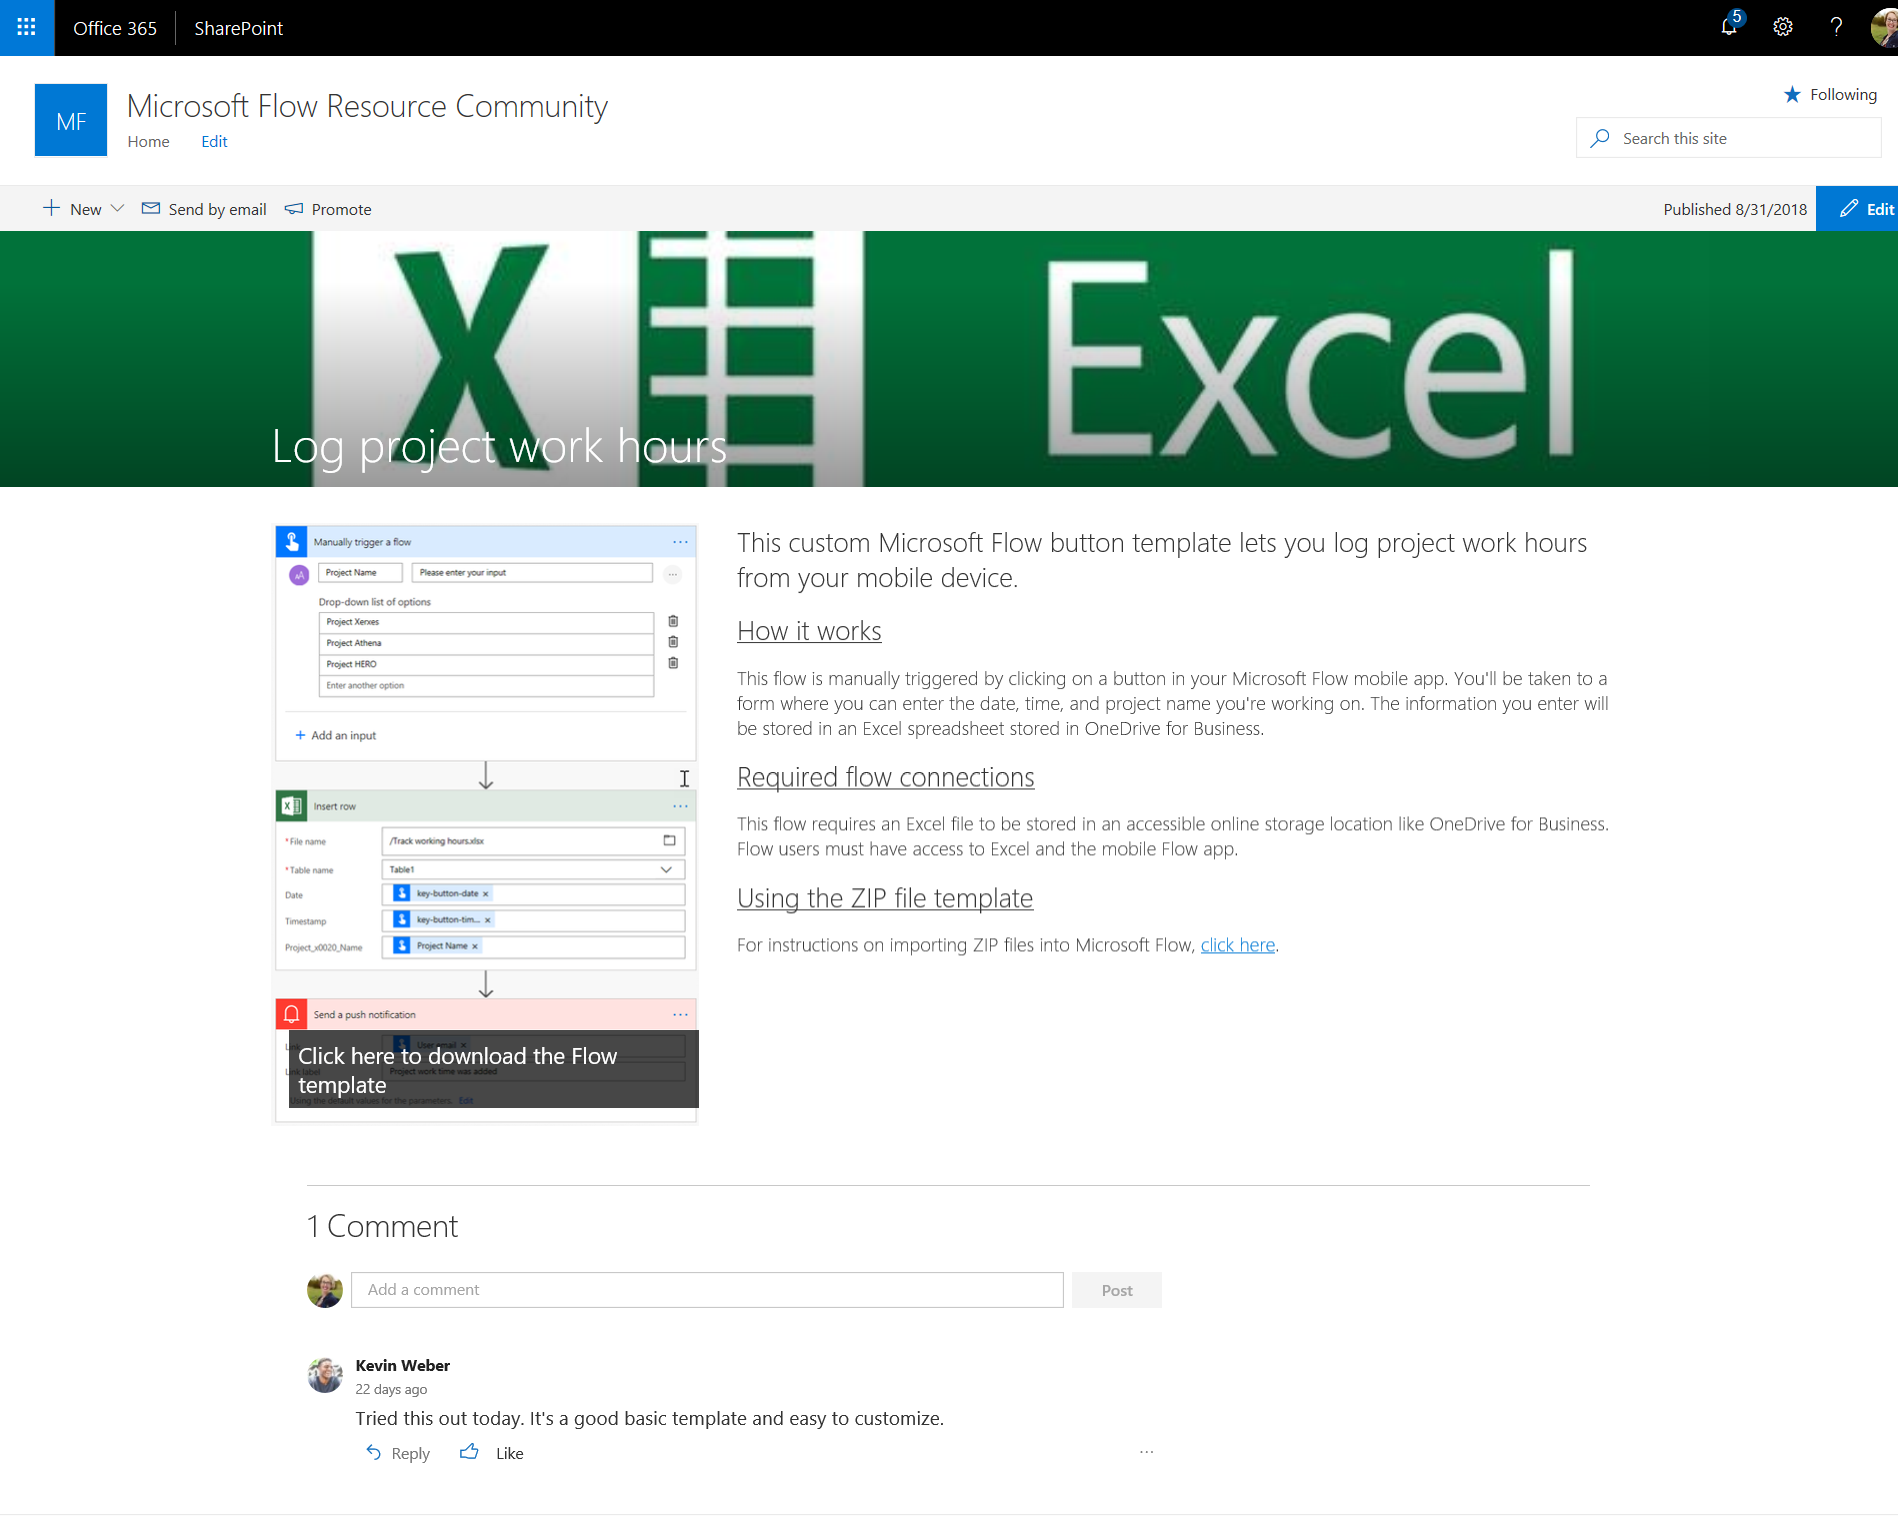Click the 'Published 8/31/2018' status text
1898x1517 pixels.
coord(1735,209)
